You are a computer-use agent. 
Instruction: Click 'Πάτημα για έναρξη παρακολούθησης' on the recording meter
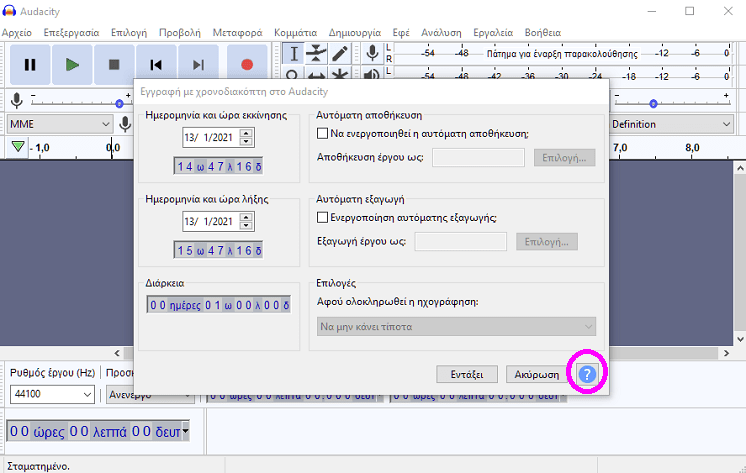[562, 53]
